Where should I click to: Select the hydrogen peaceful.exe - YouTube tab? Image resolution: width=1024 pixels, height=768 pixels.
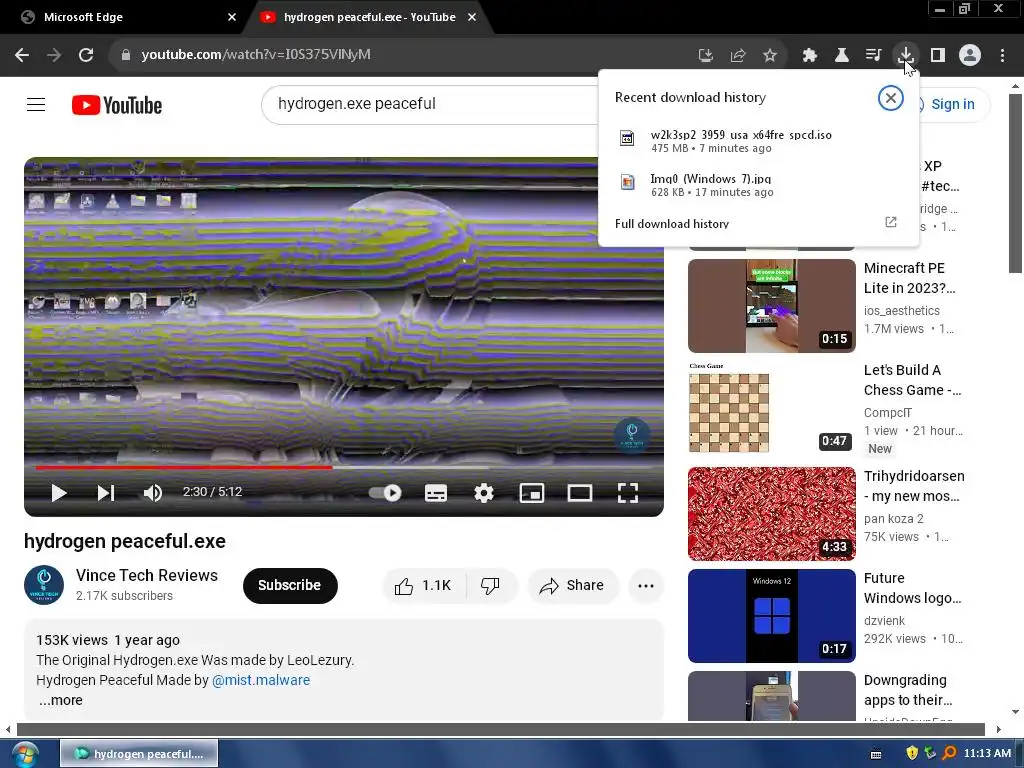click(x=369, y=17)
